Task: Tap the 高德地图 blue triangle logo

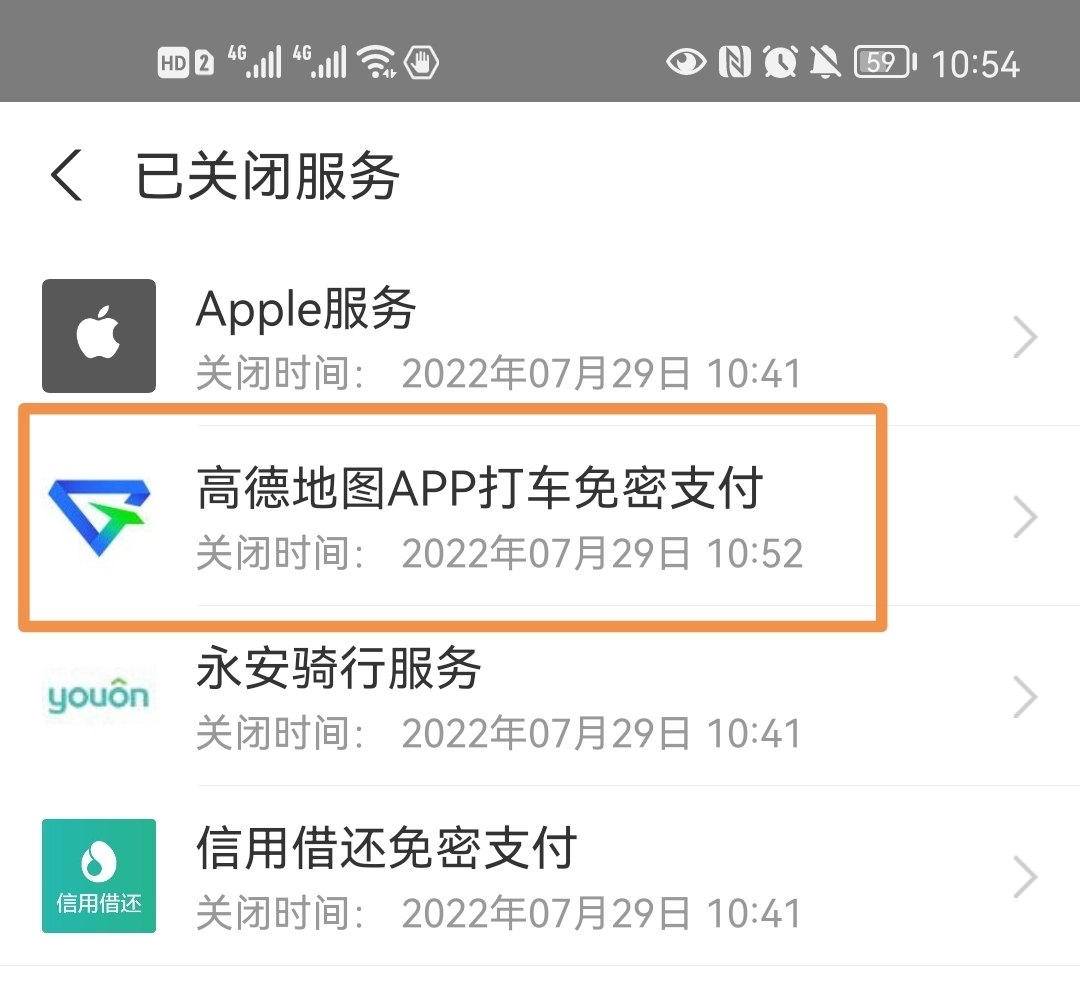Action: [x=99, y=517]
